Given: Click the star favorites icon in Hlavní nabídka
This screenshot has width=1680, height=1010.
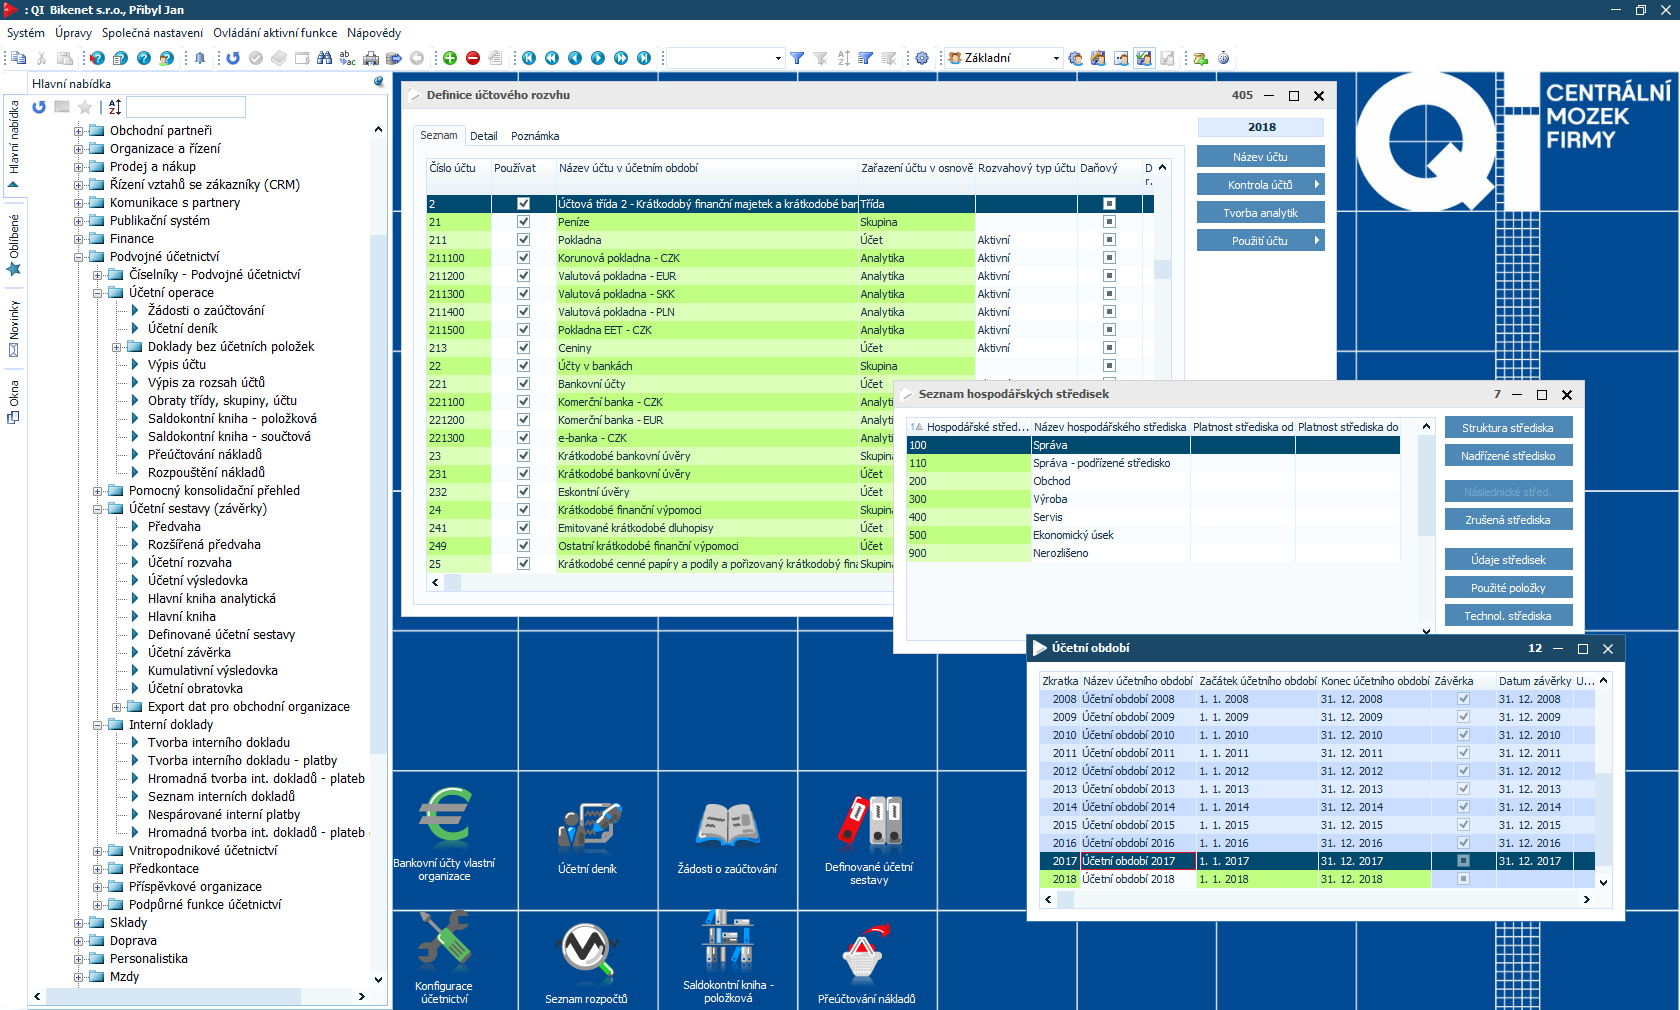Looking at the screenshot, I should coord(85,107).
